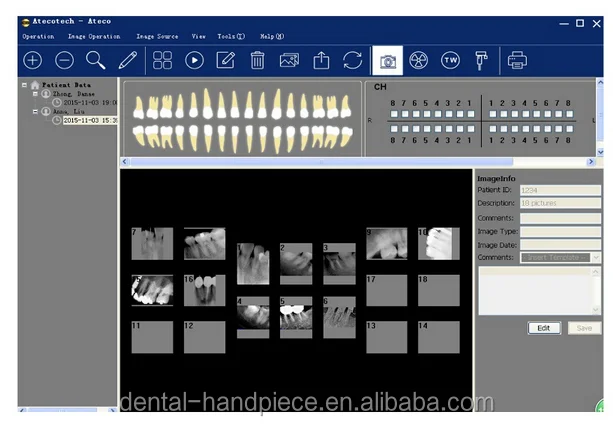Check upper L-side tooth 4 box
The image size is (613, 426).
pyautogui.click(x=526, y=114)
